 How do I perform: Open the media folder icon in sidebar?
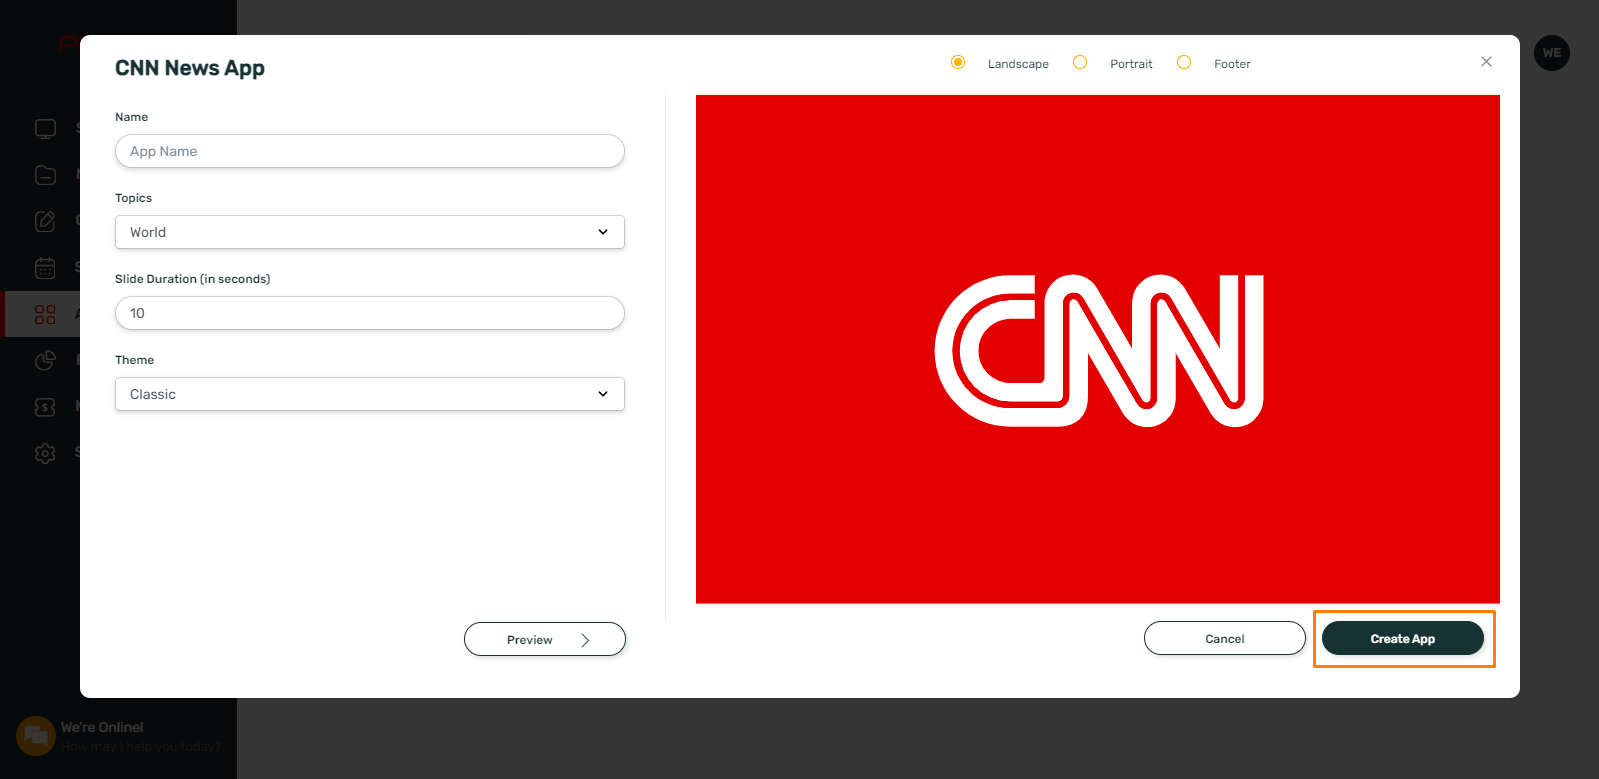click(x=45, y=175)
